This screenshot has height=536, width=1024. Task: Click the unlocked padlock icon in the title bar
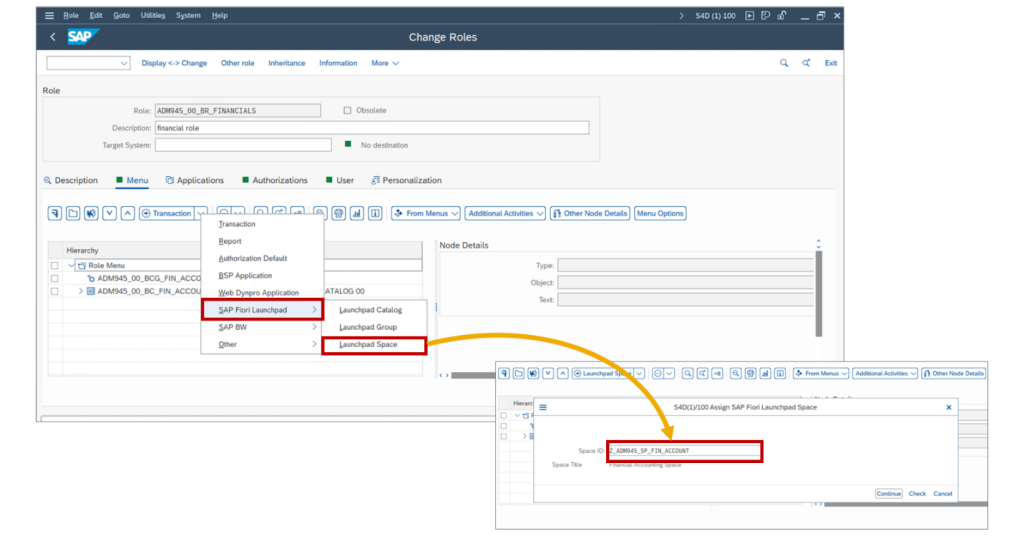click(x=782, y=16)
